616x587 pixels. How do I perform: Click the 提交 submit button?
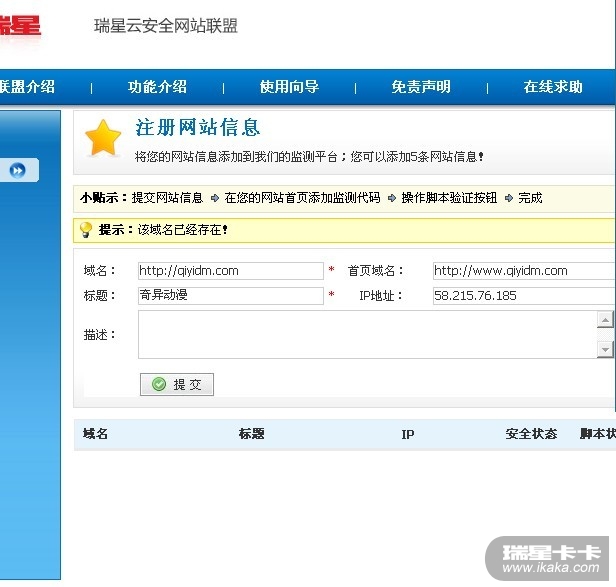[177, 384]
